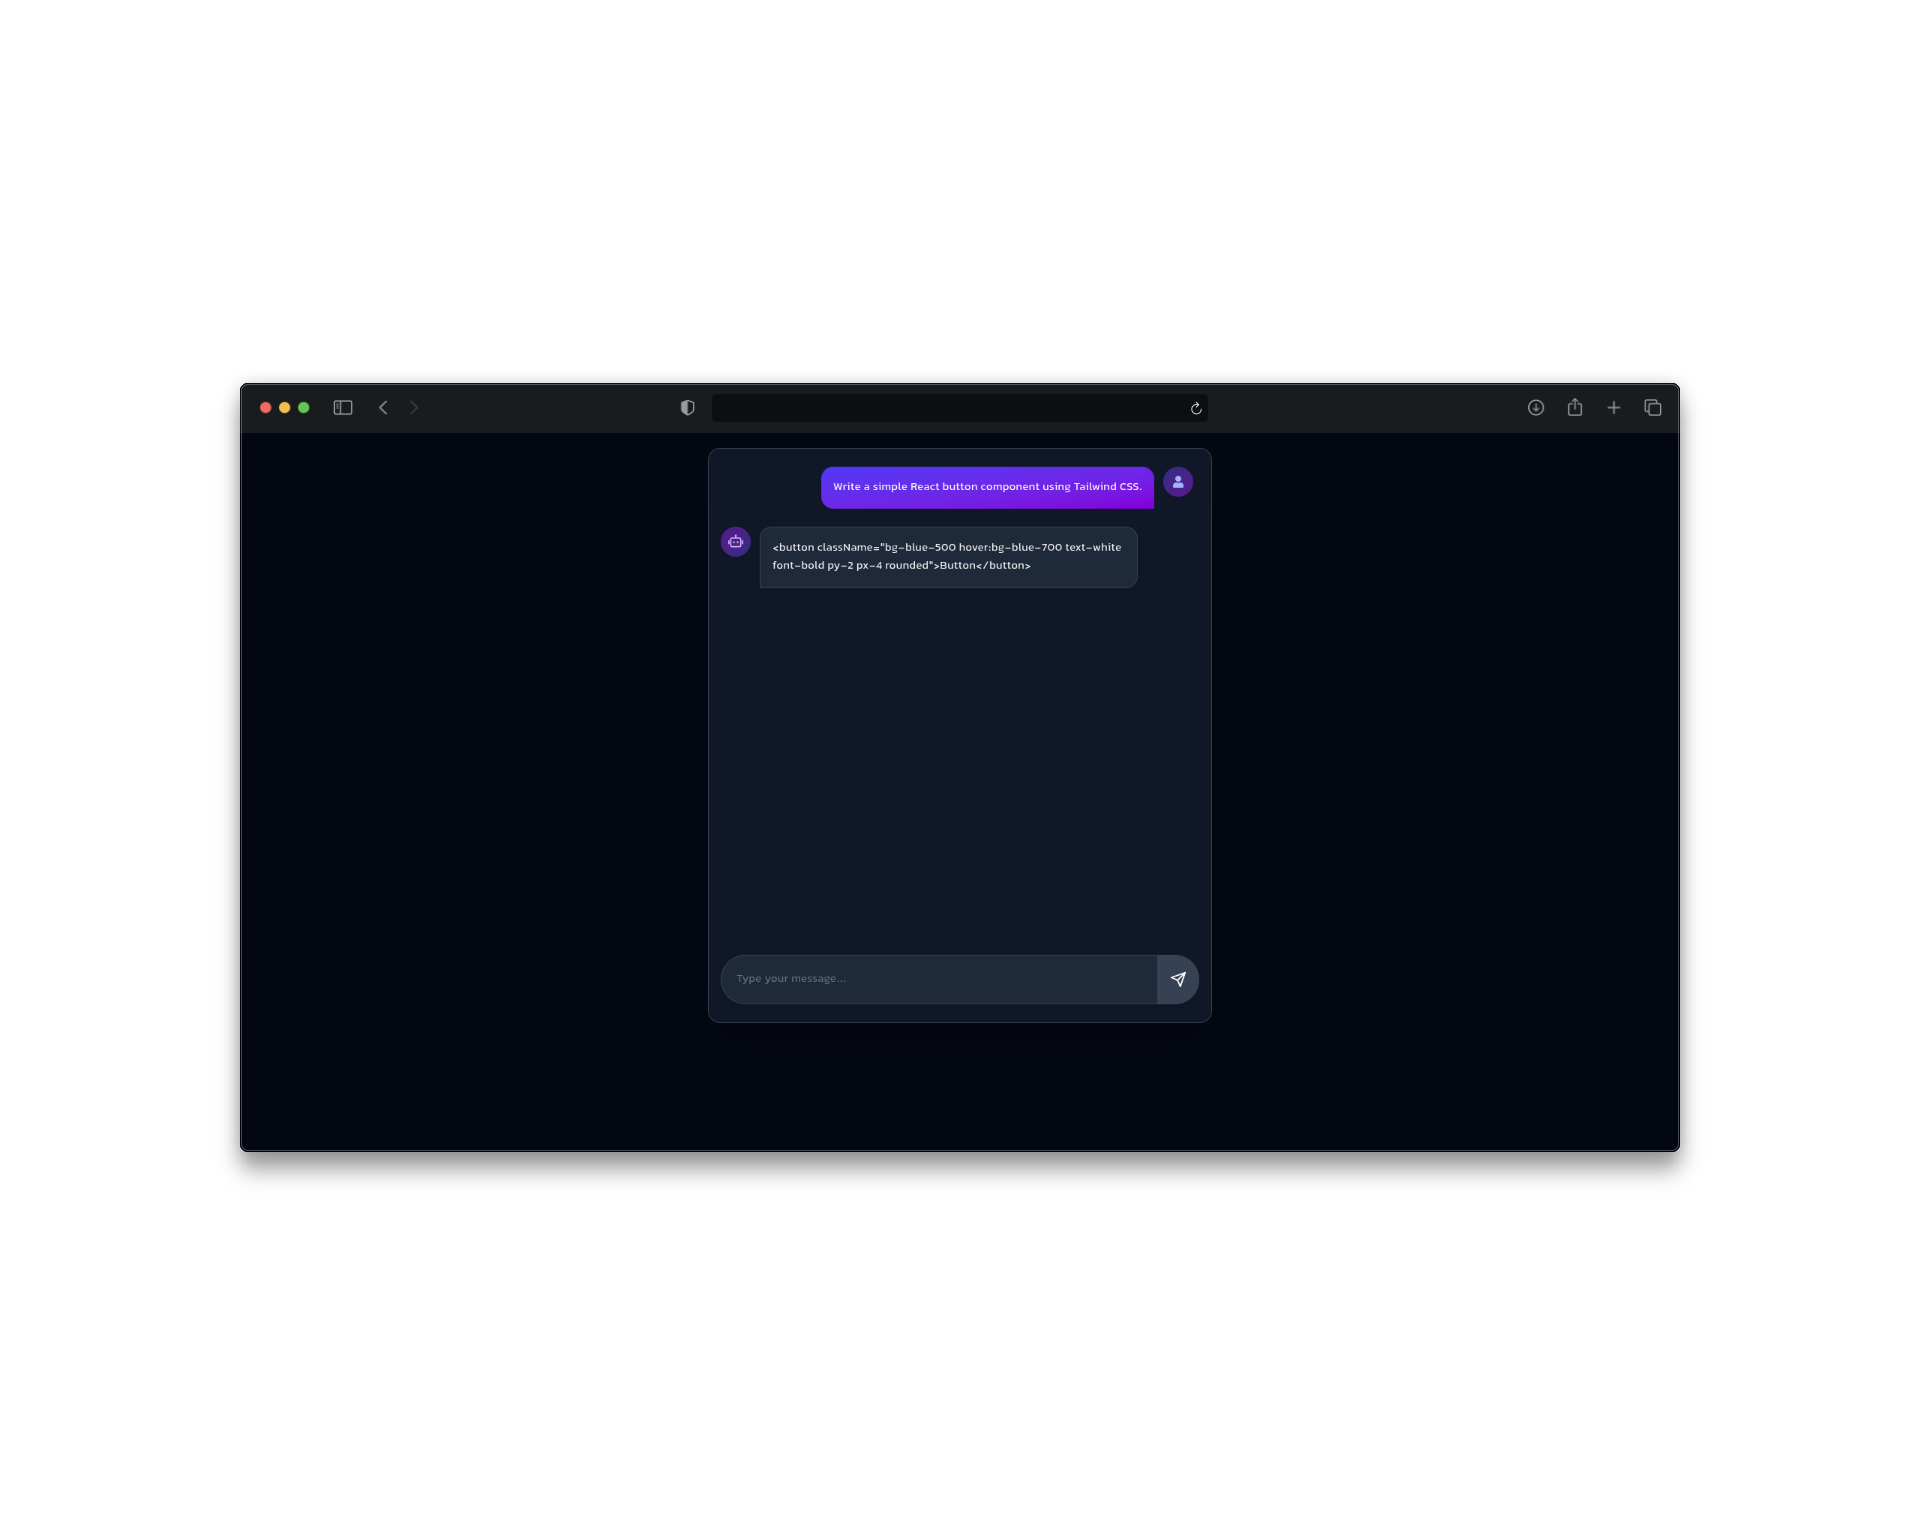Viewport: 1920px width, 1536px height.
Task: Click the privacy shield icon
Action: (x=688, y=408)
